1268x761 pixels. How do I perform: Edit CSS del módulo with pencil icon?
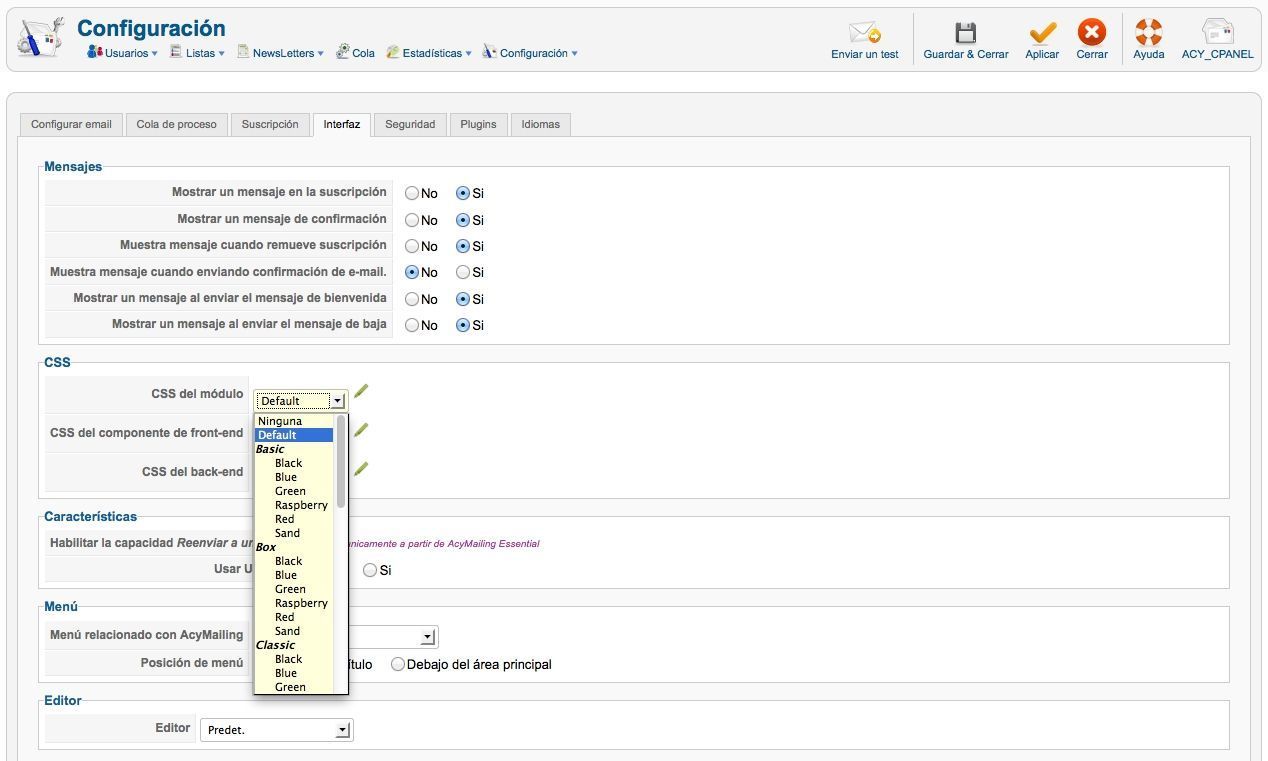click(x=361, y=391)
